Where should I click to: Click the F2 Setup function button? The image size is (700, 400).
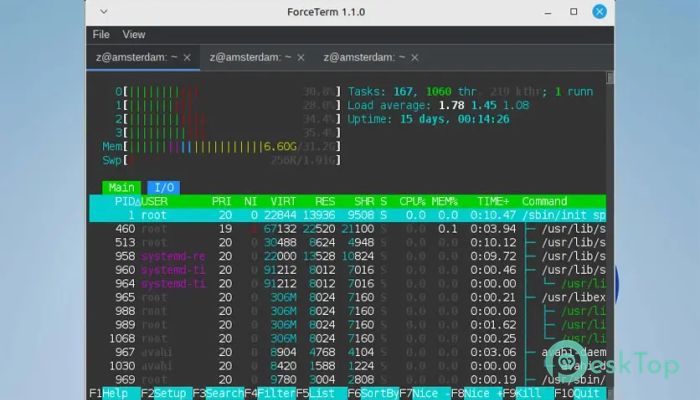click(167, 393)
